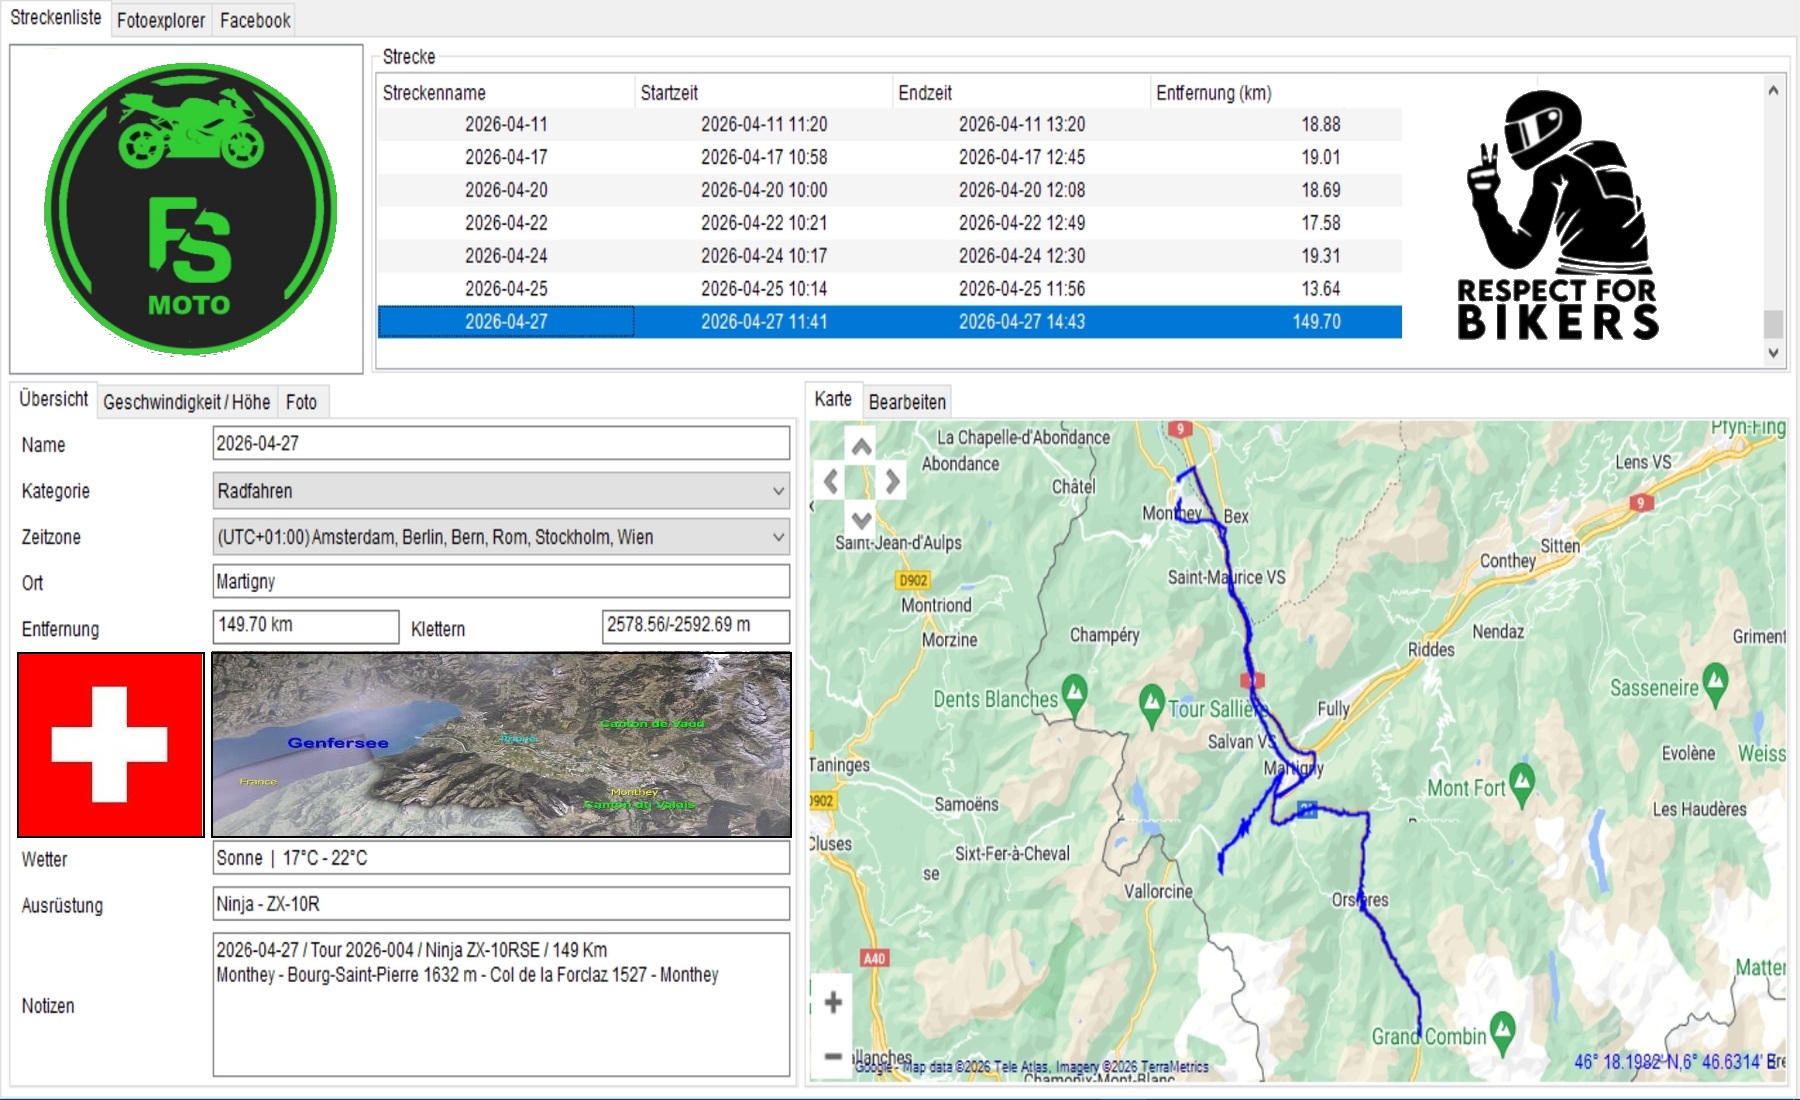Viewport: 1800px width, 1100px height.
Task: Expand the Zeitzone dropdown list
Action: click(778, 537)
